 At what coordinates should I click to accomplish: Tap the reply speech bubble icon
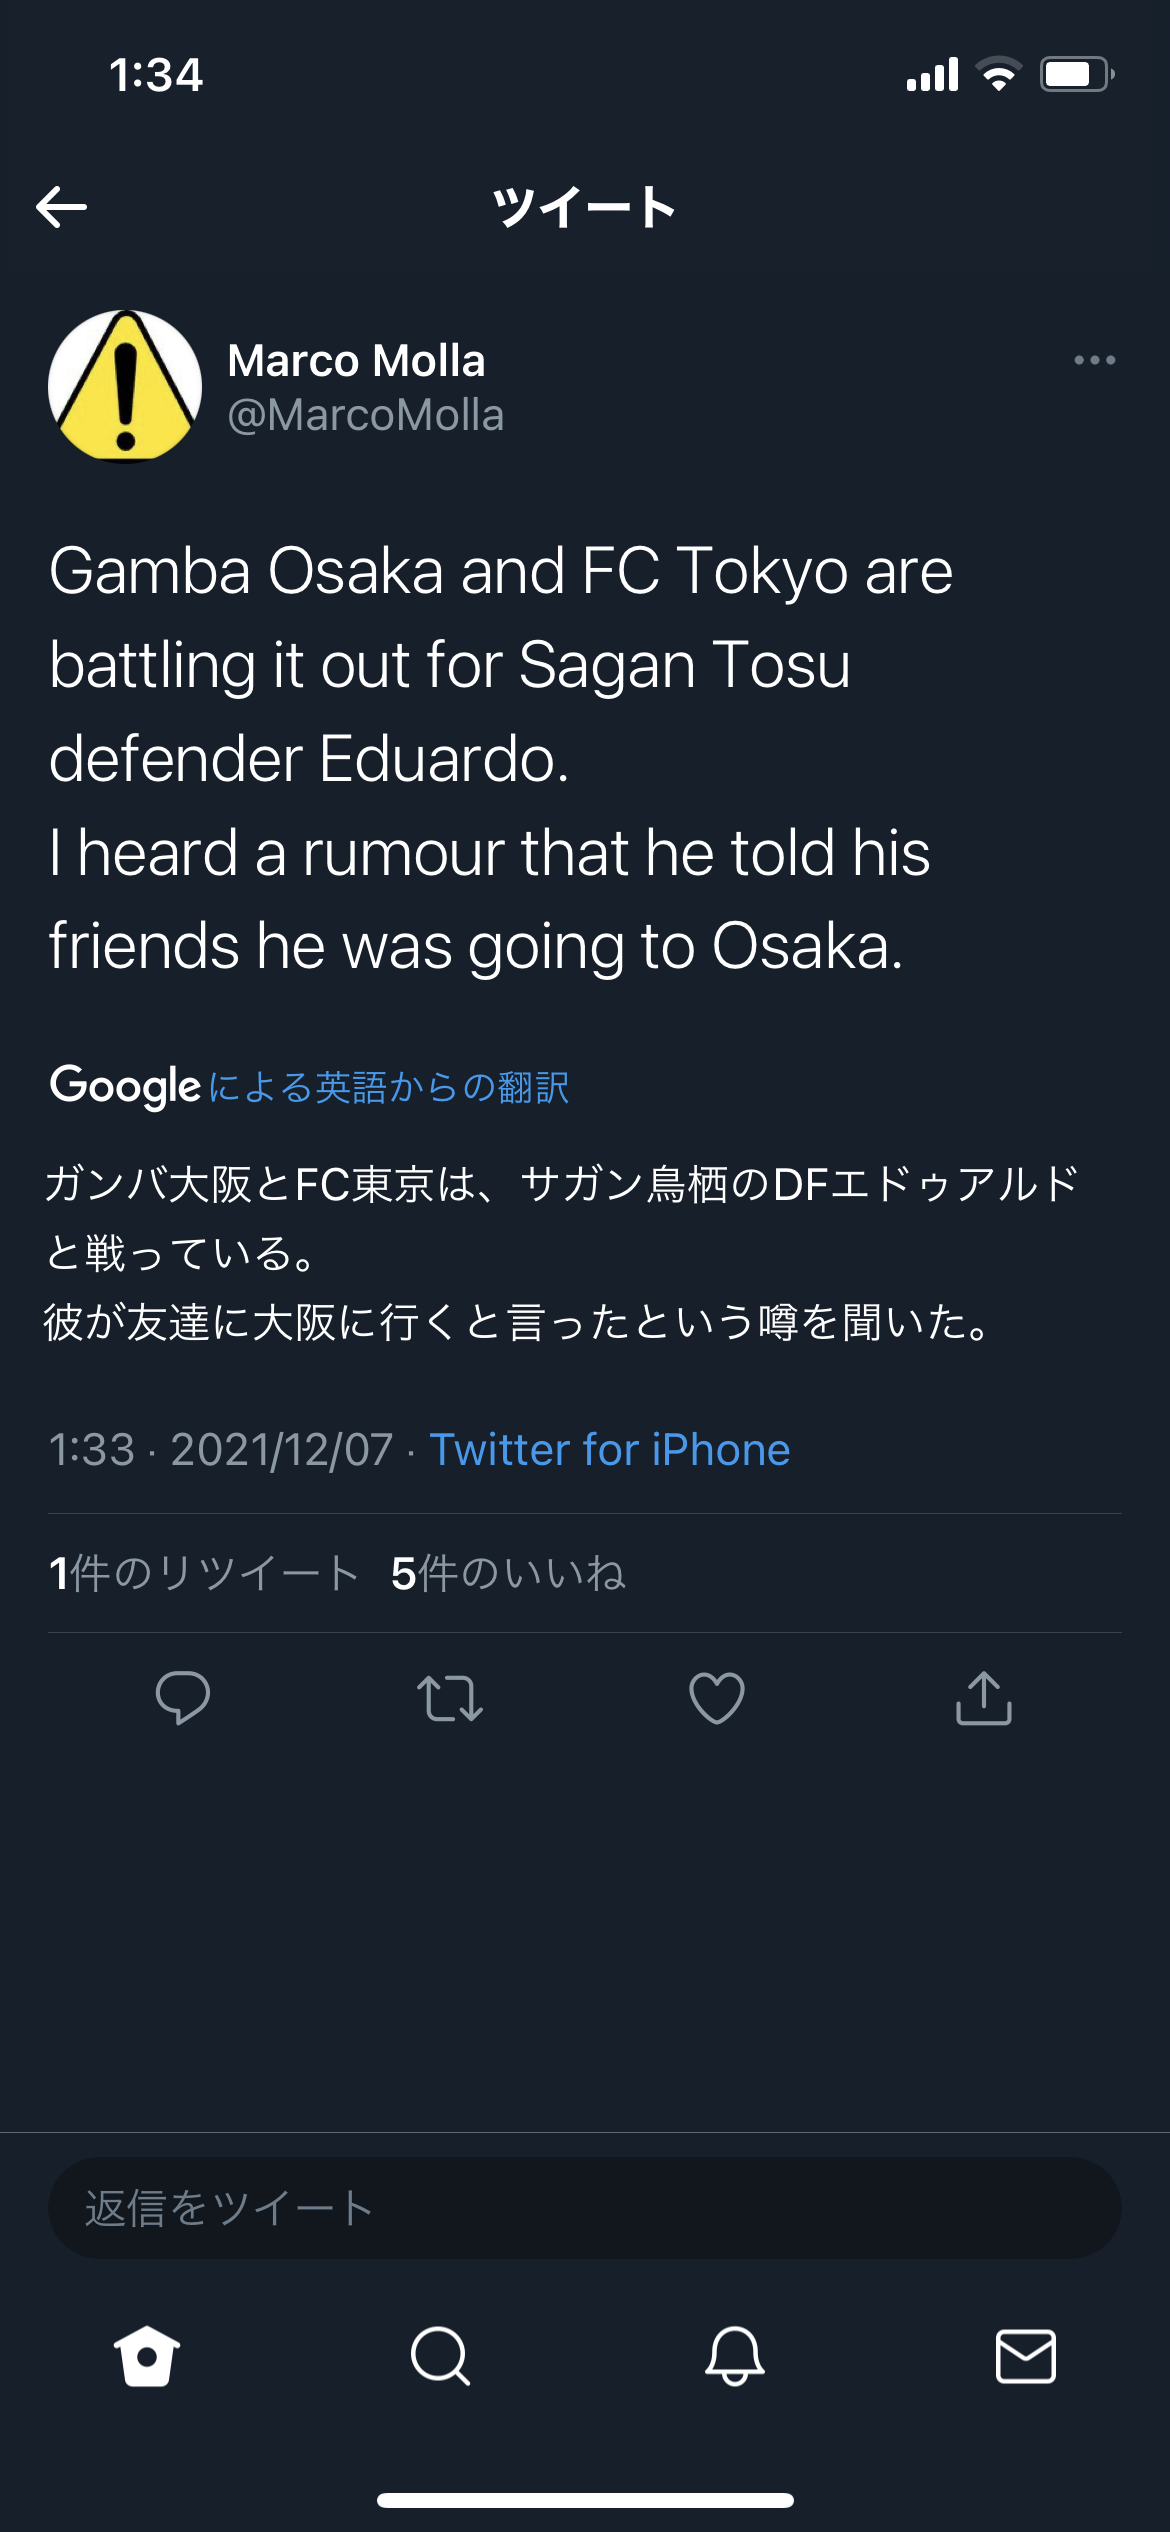(x=183, y=1698)
